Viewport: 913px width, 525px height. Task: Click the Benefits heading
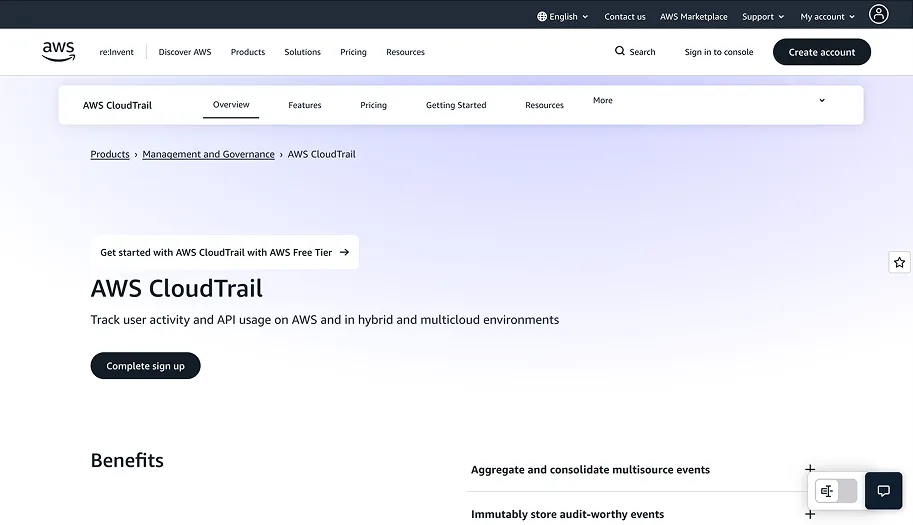tap(127, 460)
